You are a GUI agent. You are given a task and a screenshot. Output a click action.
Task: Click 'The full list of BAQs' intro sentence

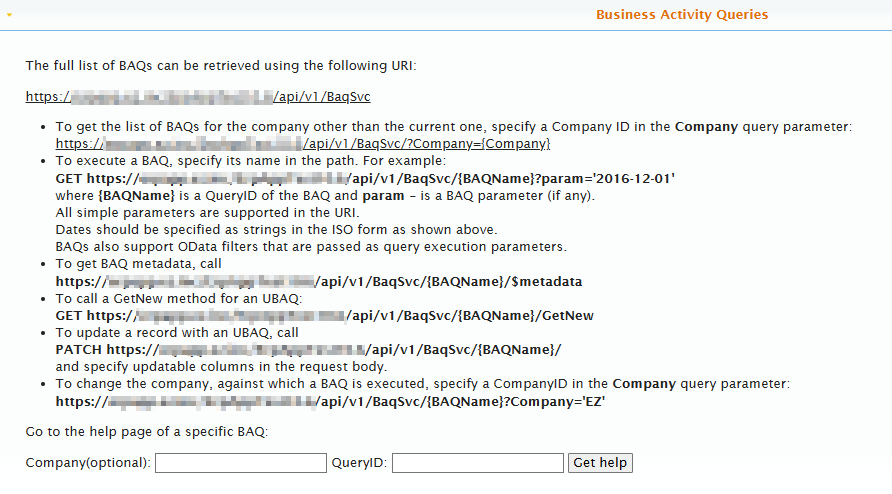[221, 66]
